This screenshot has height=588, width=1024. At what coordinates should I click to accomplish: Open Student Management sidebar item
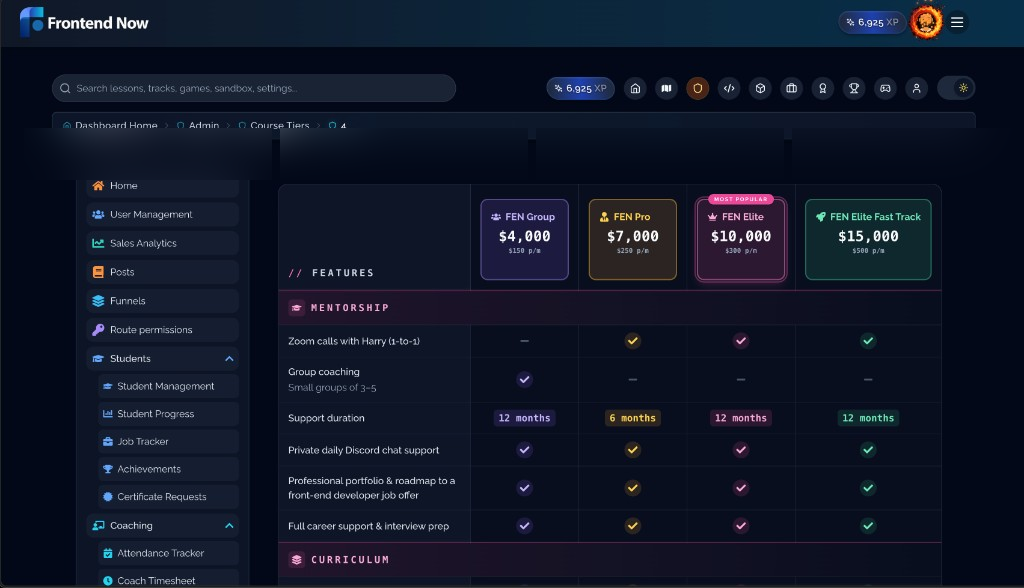click(x=168, y=386)
